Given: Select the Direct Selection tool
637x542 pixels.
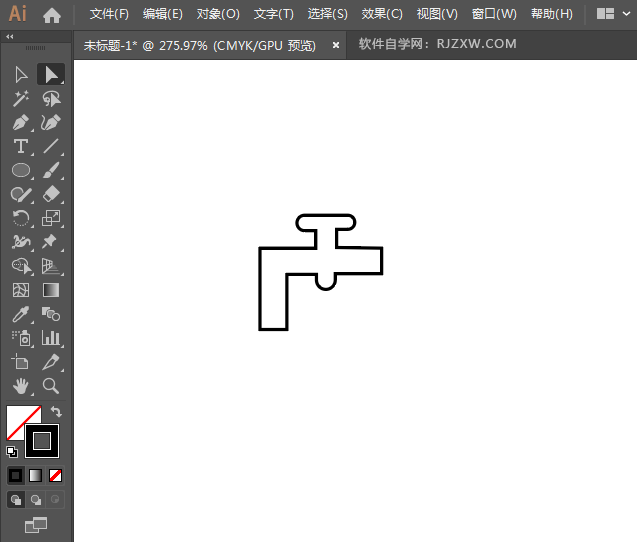Looking at the screenshot, I should click(x=51, y=74).
